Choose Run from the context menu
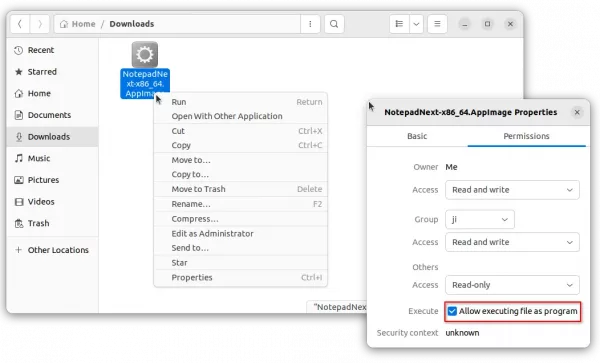The image size is (600, 363). pos(241,102)
